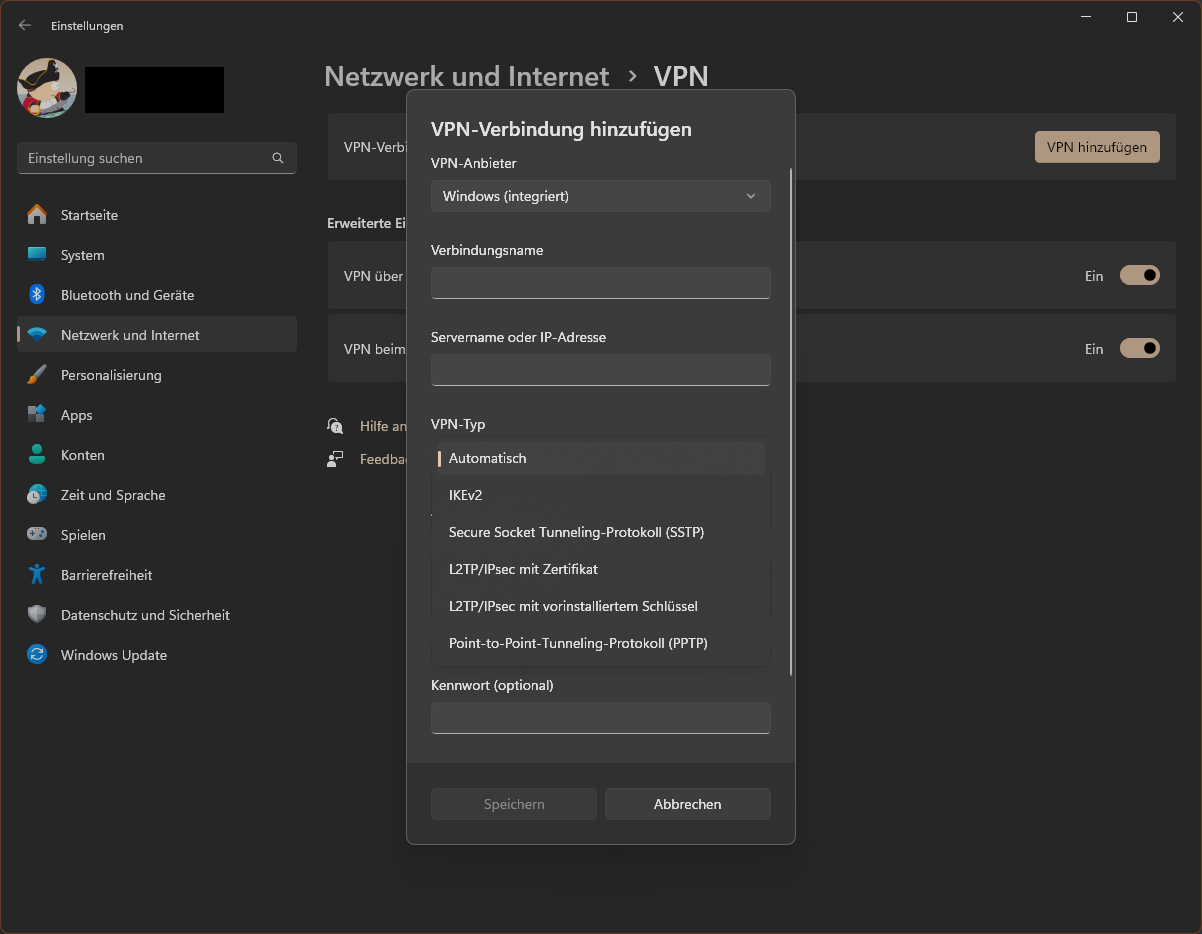Choose Point-to-Point-Tunneling-Protokoll (PPTP) option

coord(578,643)
